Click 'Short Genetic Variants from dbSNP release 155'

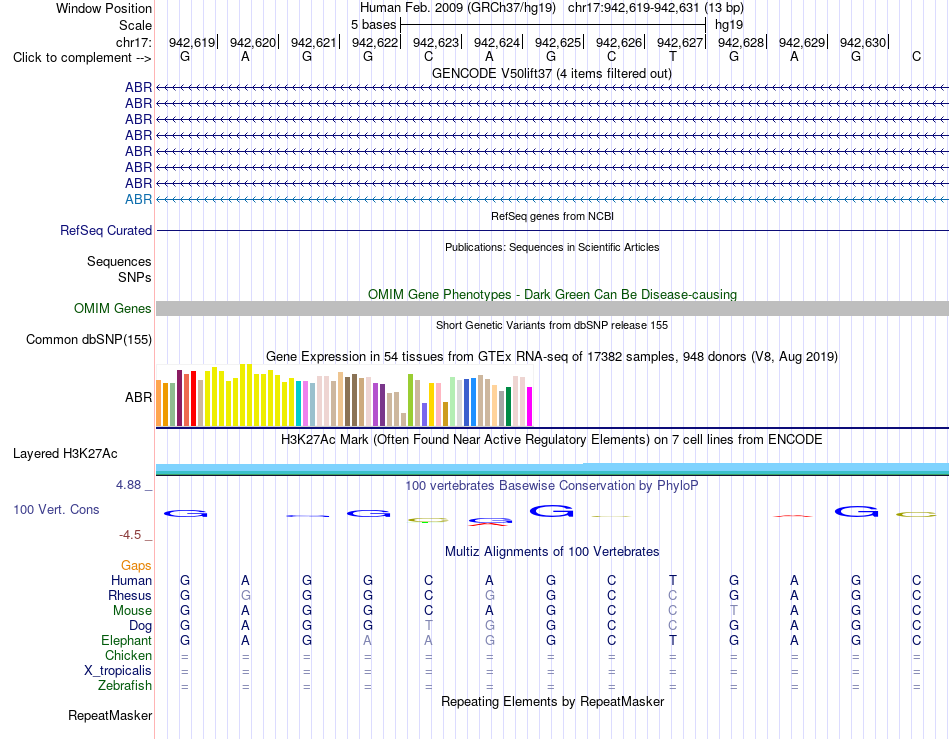tap(552, 325)
